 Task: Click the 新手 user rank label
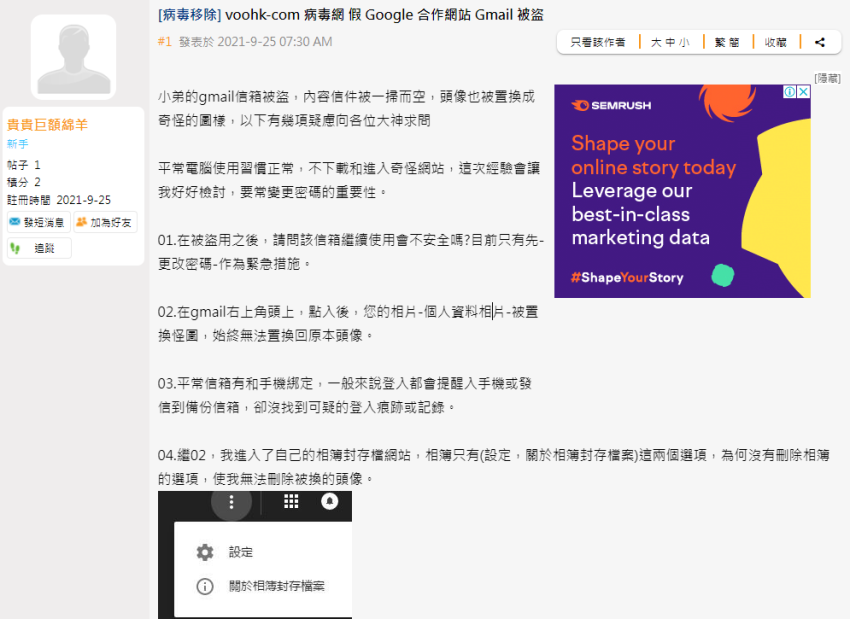click(x=17, y=144)
